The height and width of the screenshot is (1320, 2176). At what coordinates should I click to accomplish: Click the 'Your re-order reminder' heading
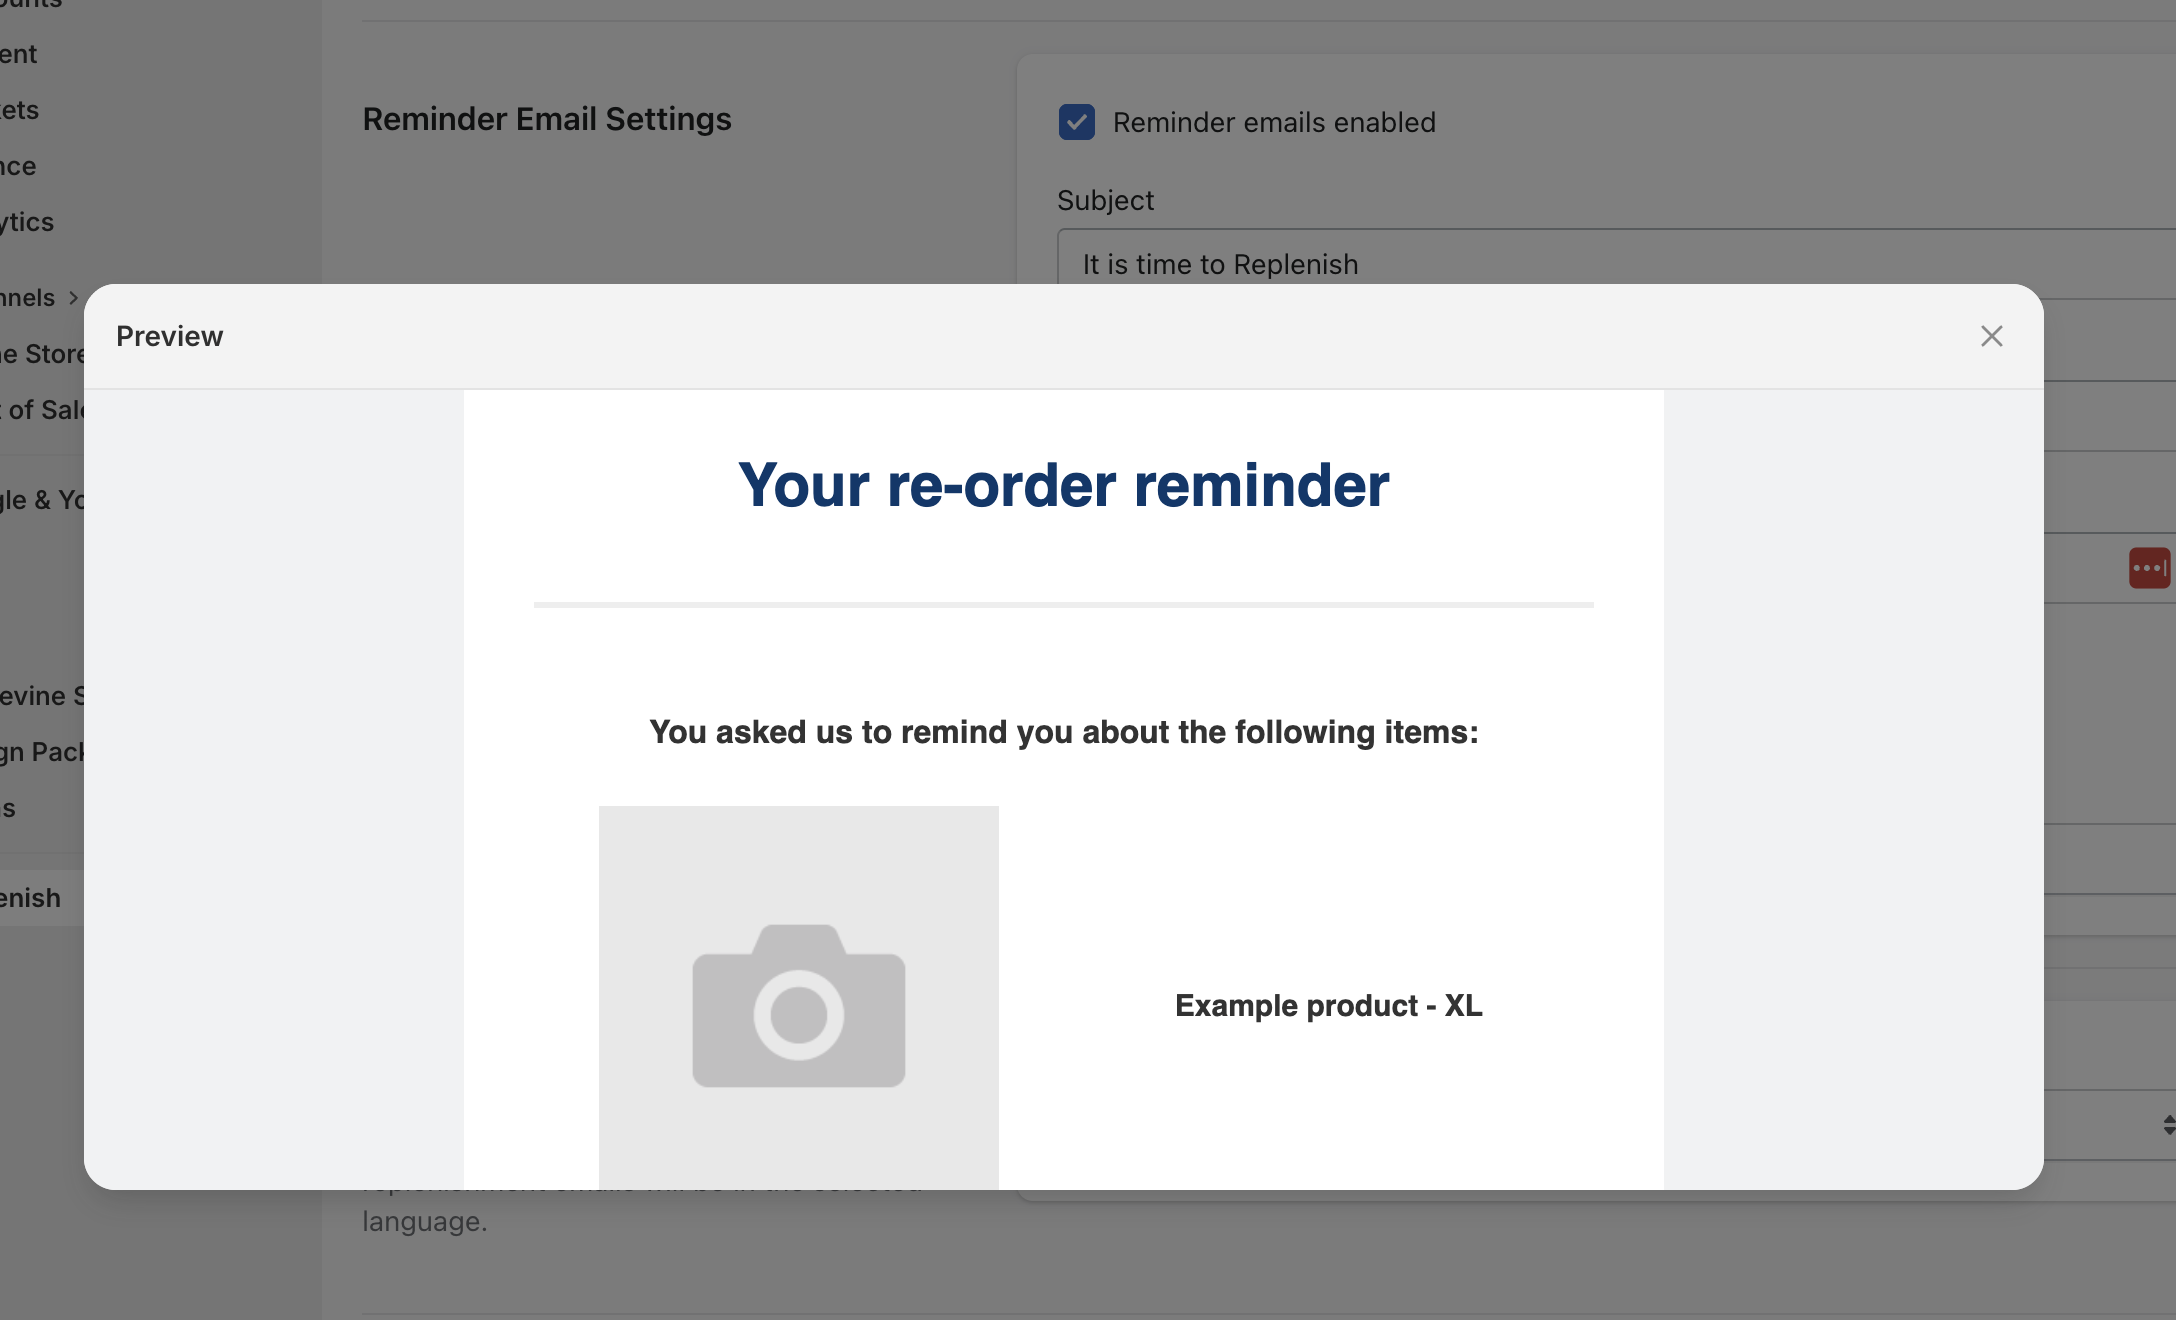pyautogui.click(x=1063, y=485)
